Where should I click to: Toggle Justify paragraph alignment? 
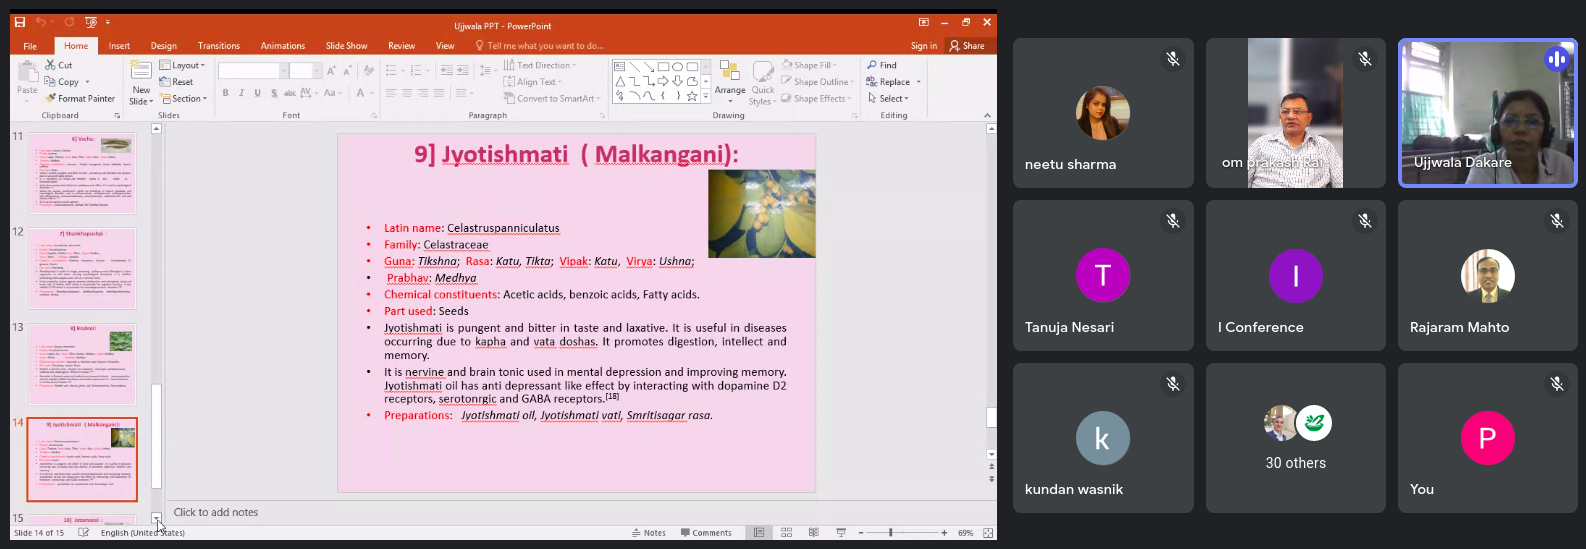click(x=439, y=93)
